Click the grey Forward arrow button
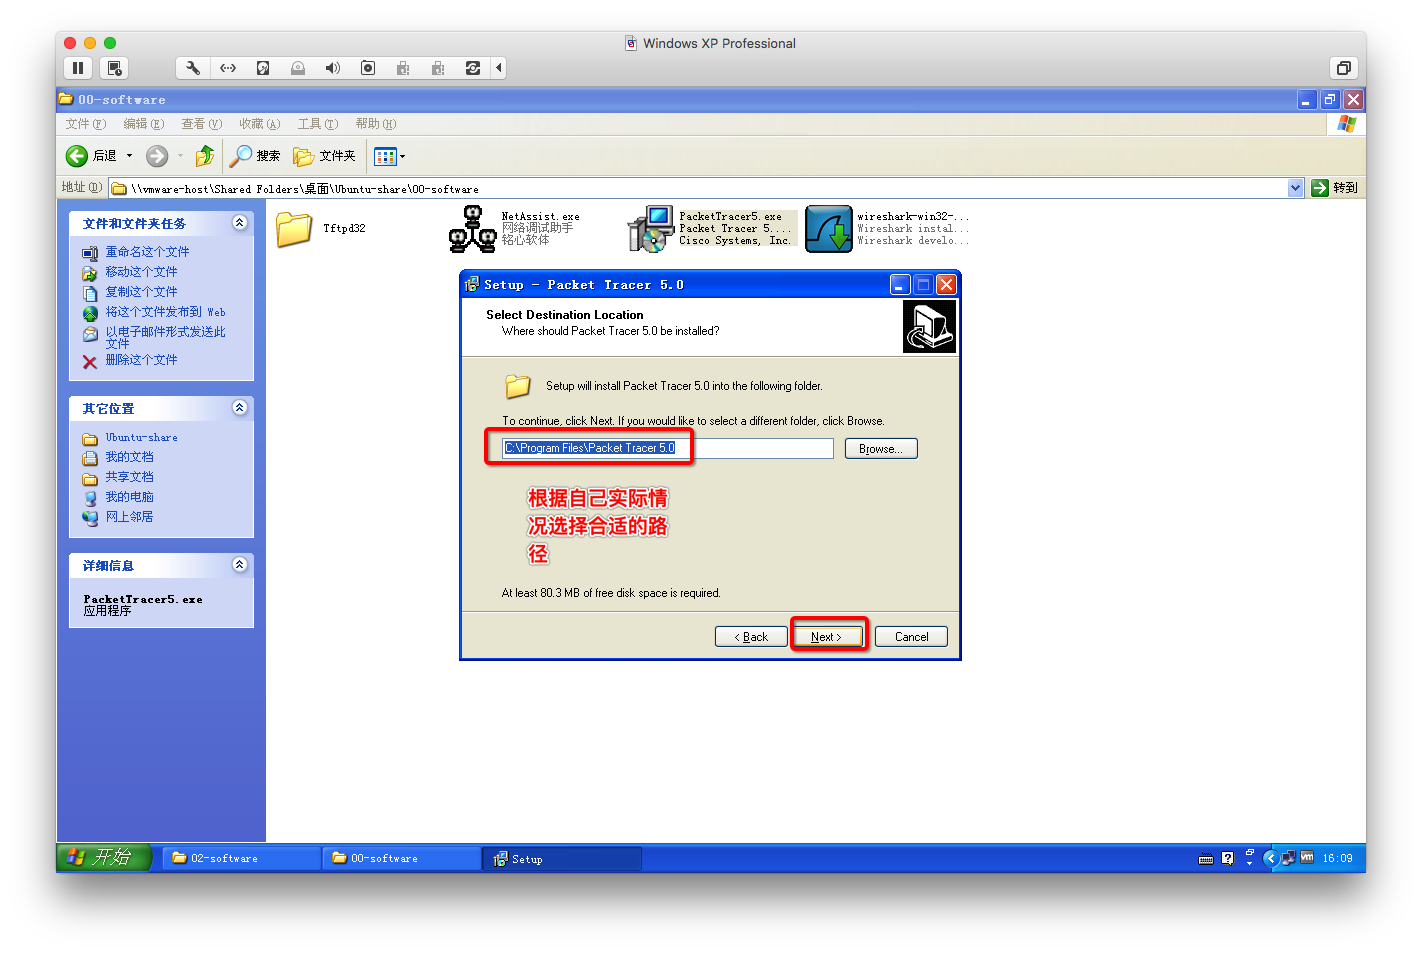This screenshot has width=1422, height=953. click(157, 156)
